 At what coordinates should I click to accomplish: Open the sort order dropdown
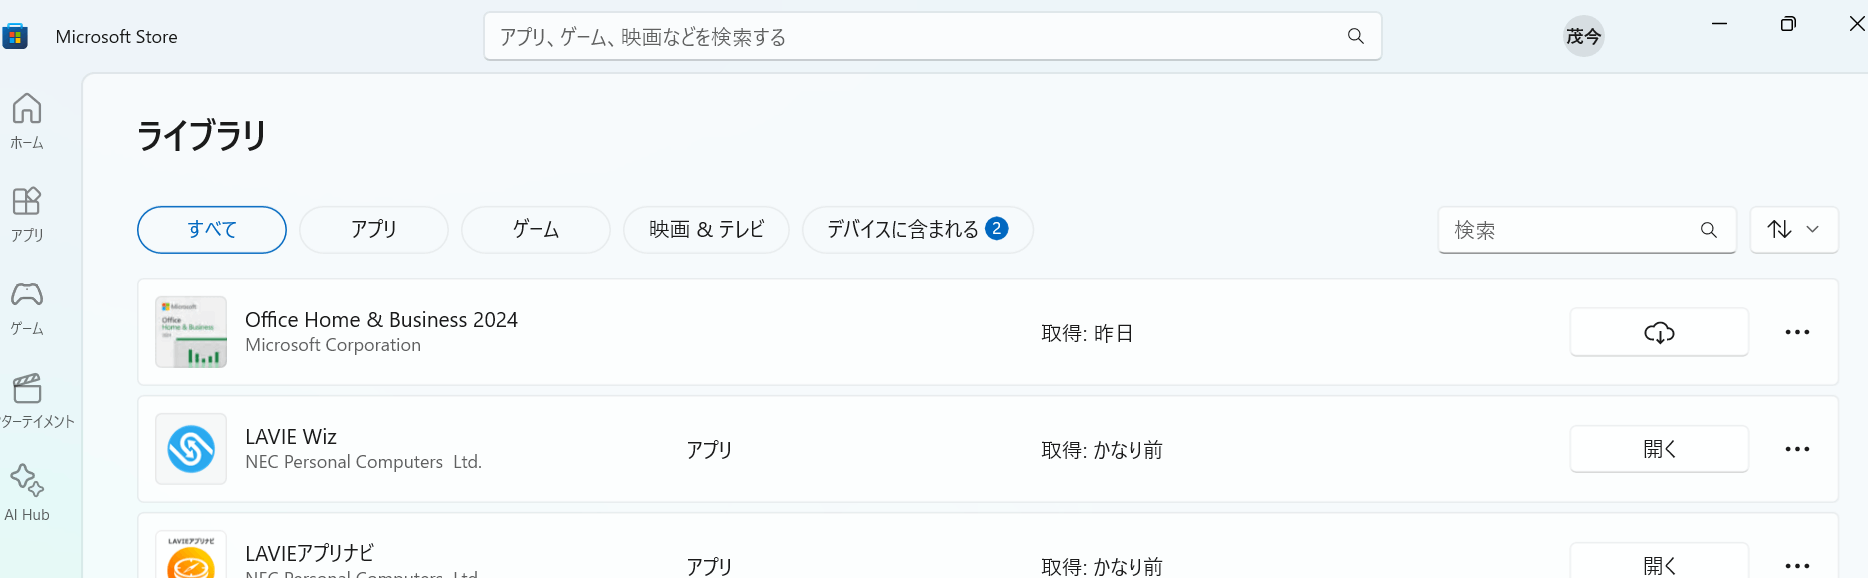1793,229
